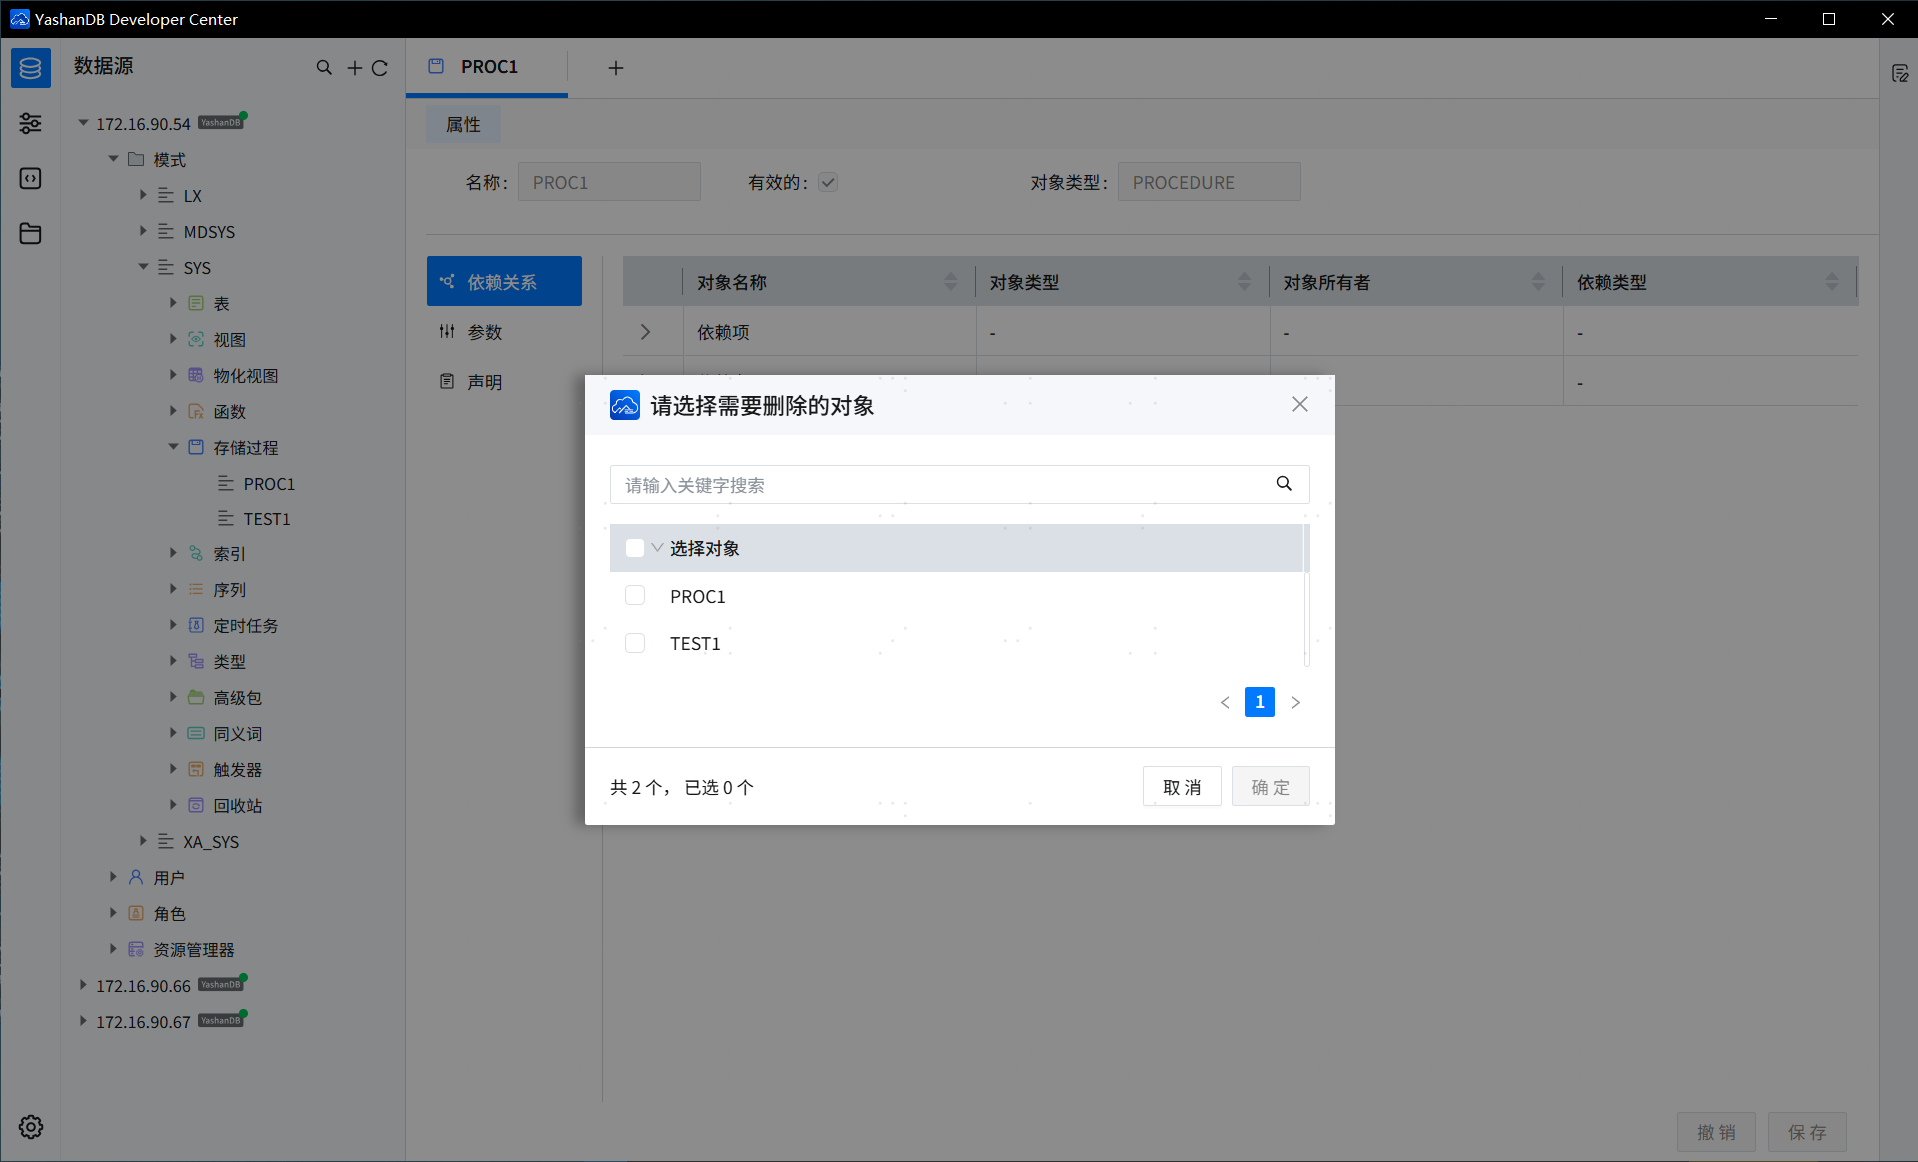Check the PROC1 checkbox in the dialog

point(635,595)
